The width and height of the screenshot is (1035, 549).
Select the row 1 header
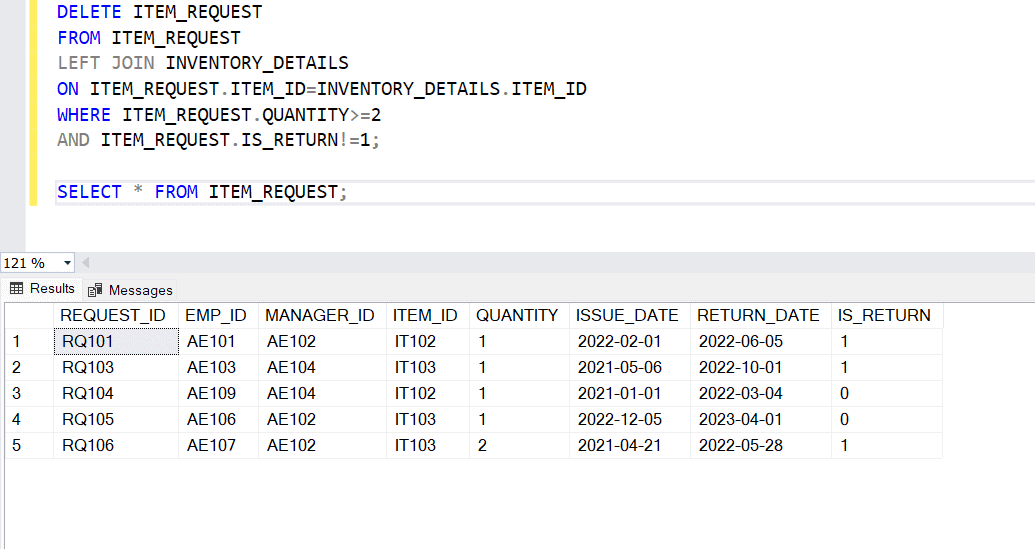(x=29, y=341)
